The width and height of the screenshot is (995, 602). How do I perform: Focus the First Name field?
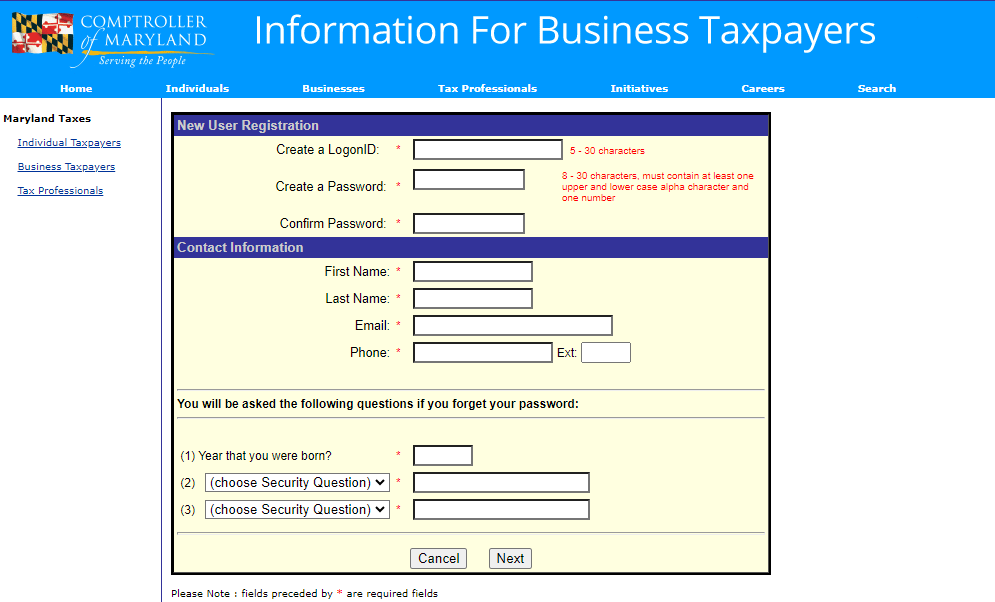click(473, 272)
